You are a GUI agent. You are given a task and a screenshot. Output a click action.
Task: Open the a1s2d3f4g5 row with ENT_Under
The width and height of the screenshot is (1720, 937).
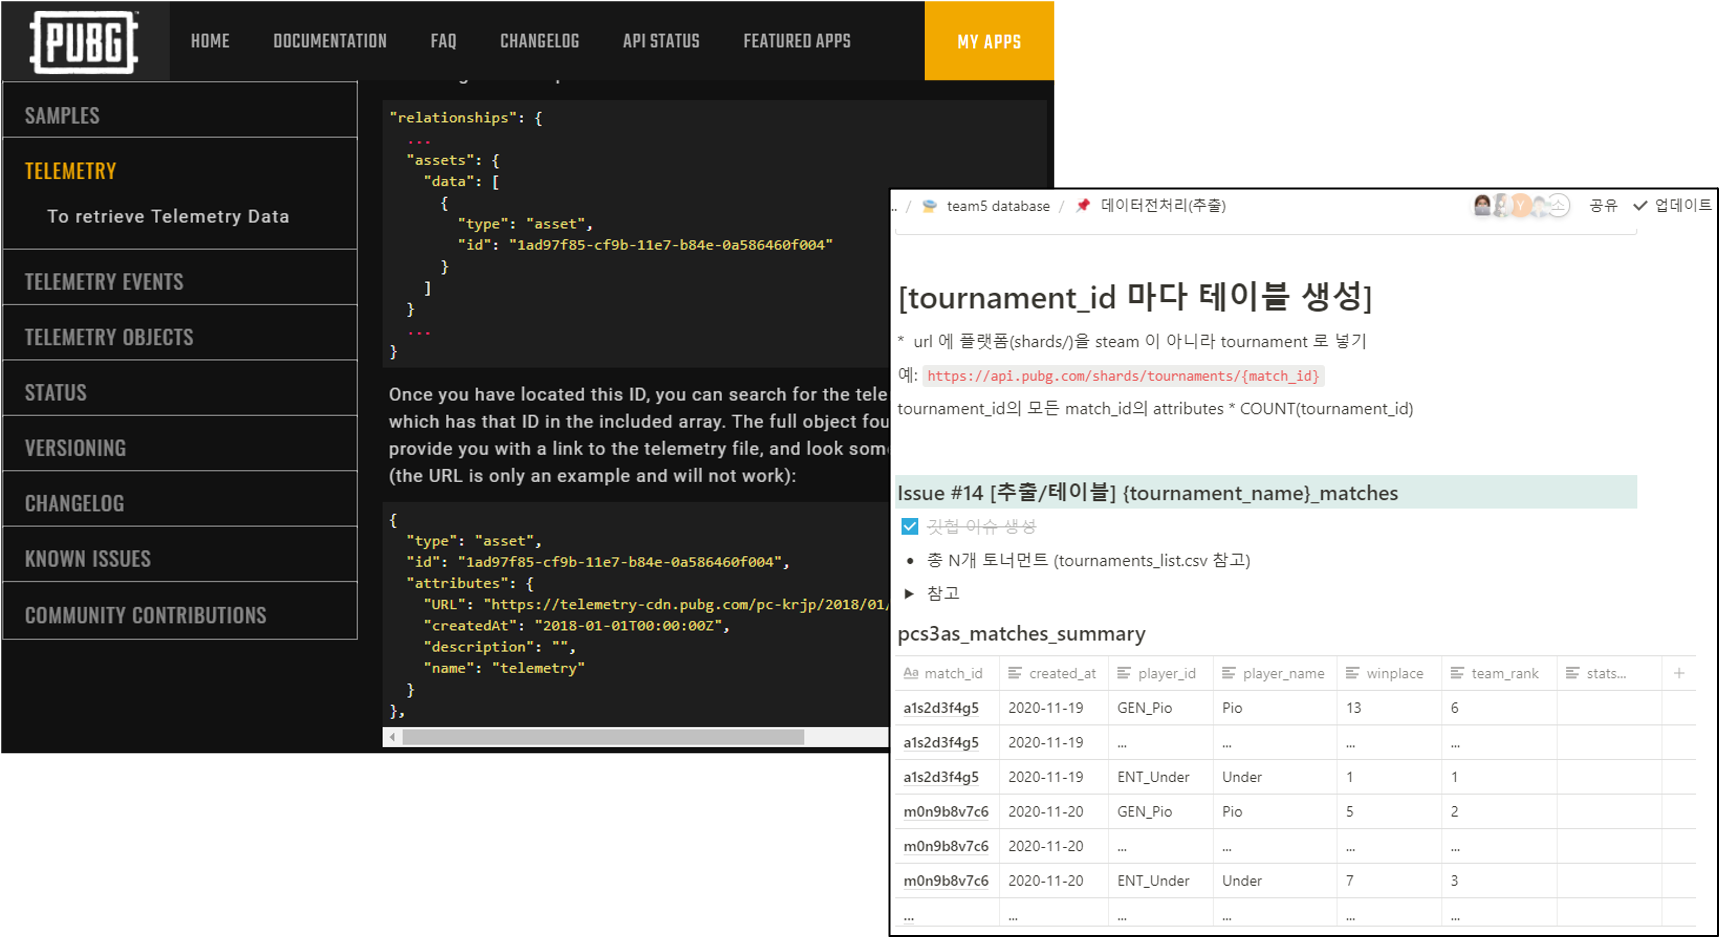click(x=941, y=777)
